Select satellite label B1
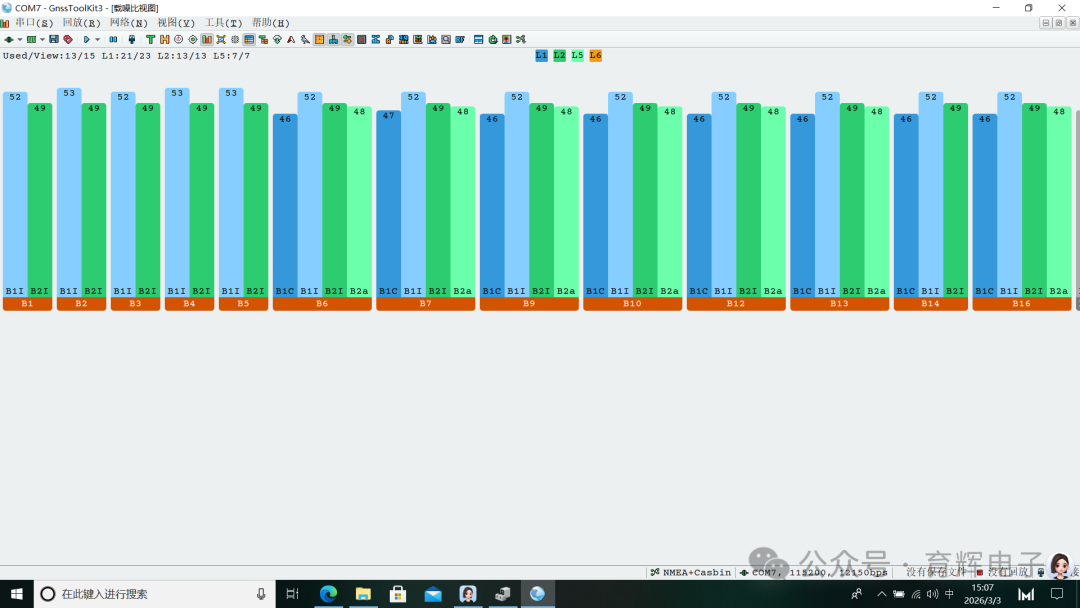This screenshot has width=1080, height=608. pyautogui.click(x=28, y=304)
